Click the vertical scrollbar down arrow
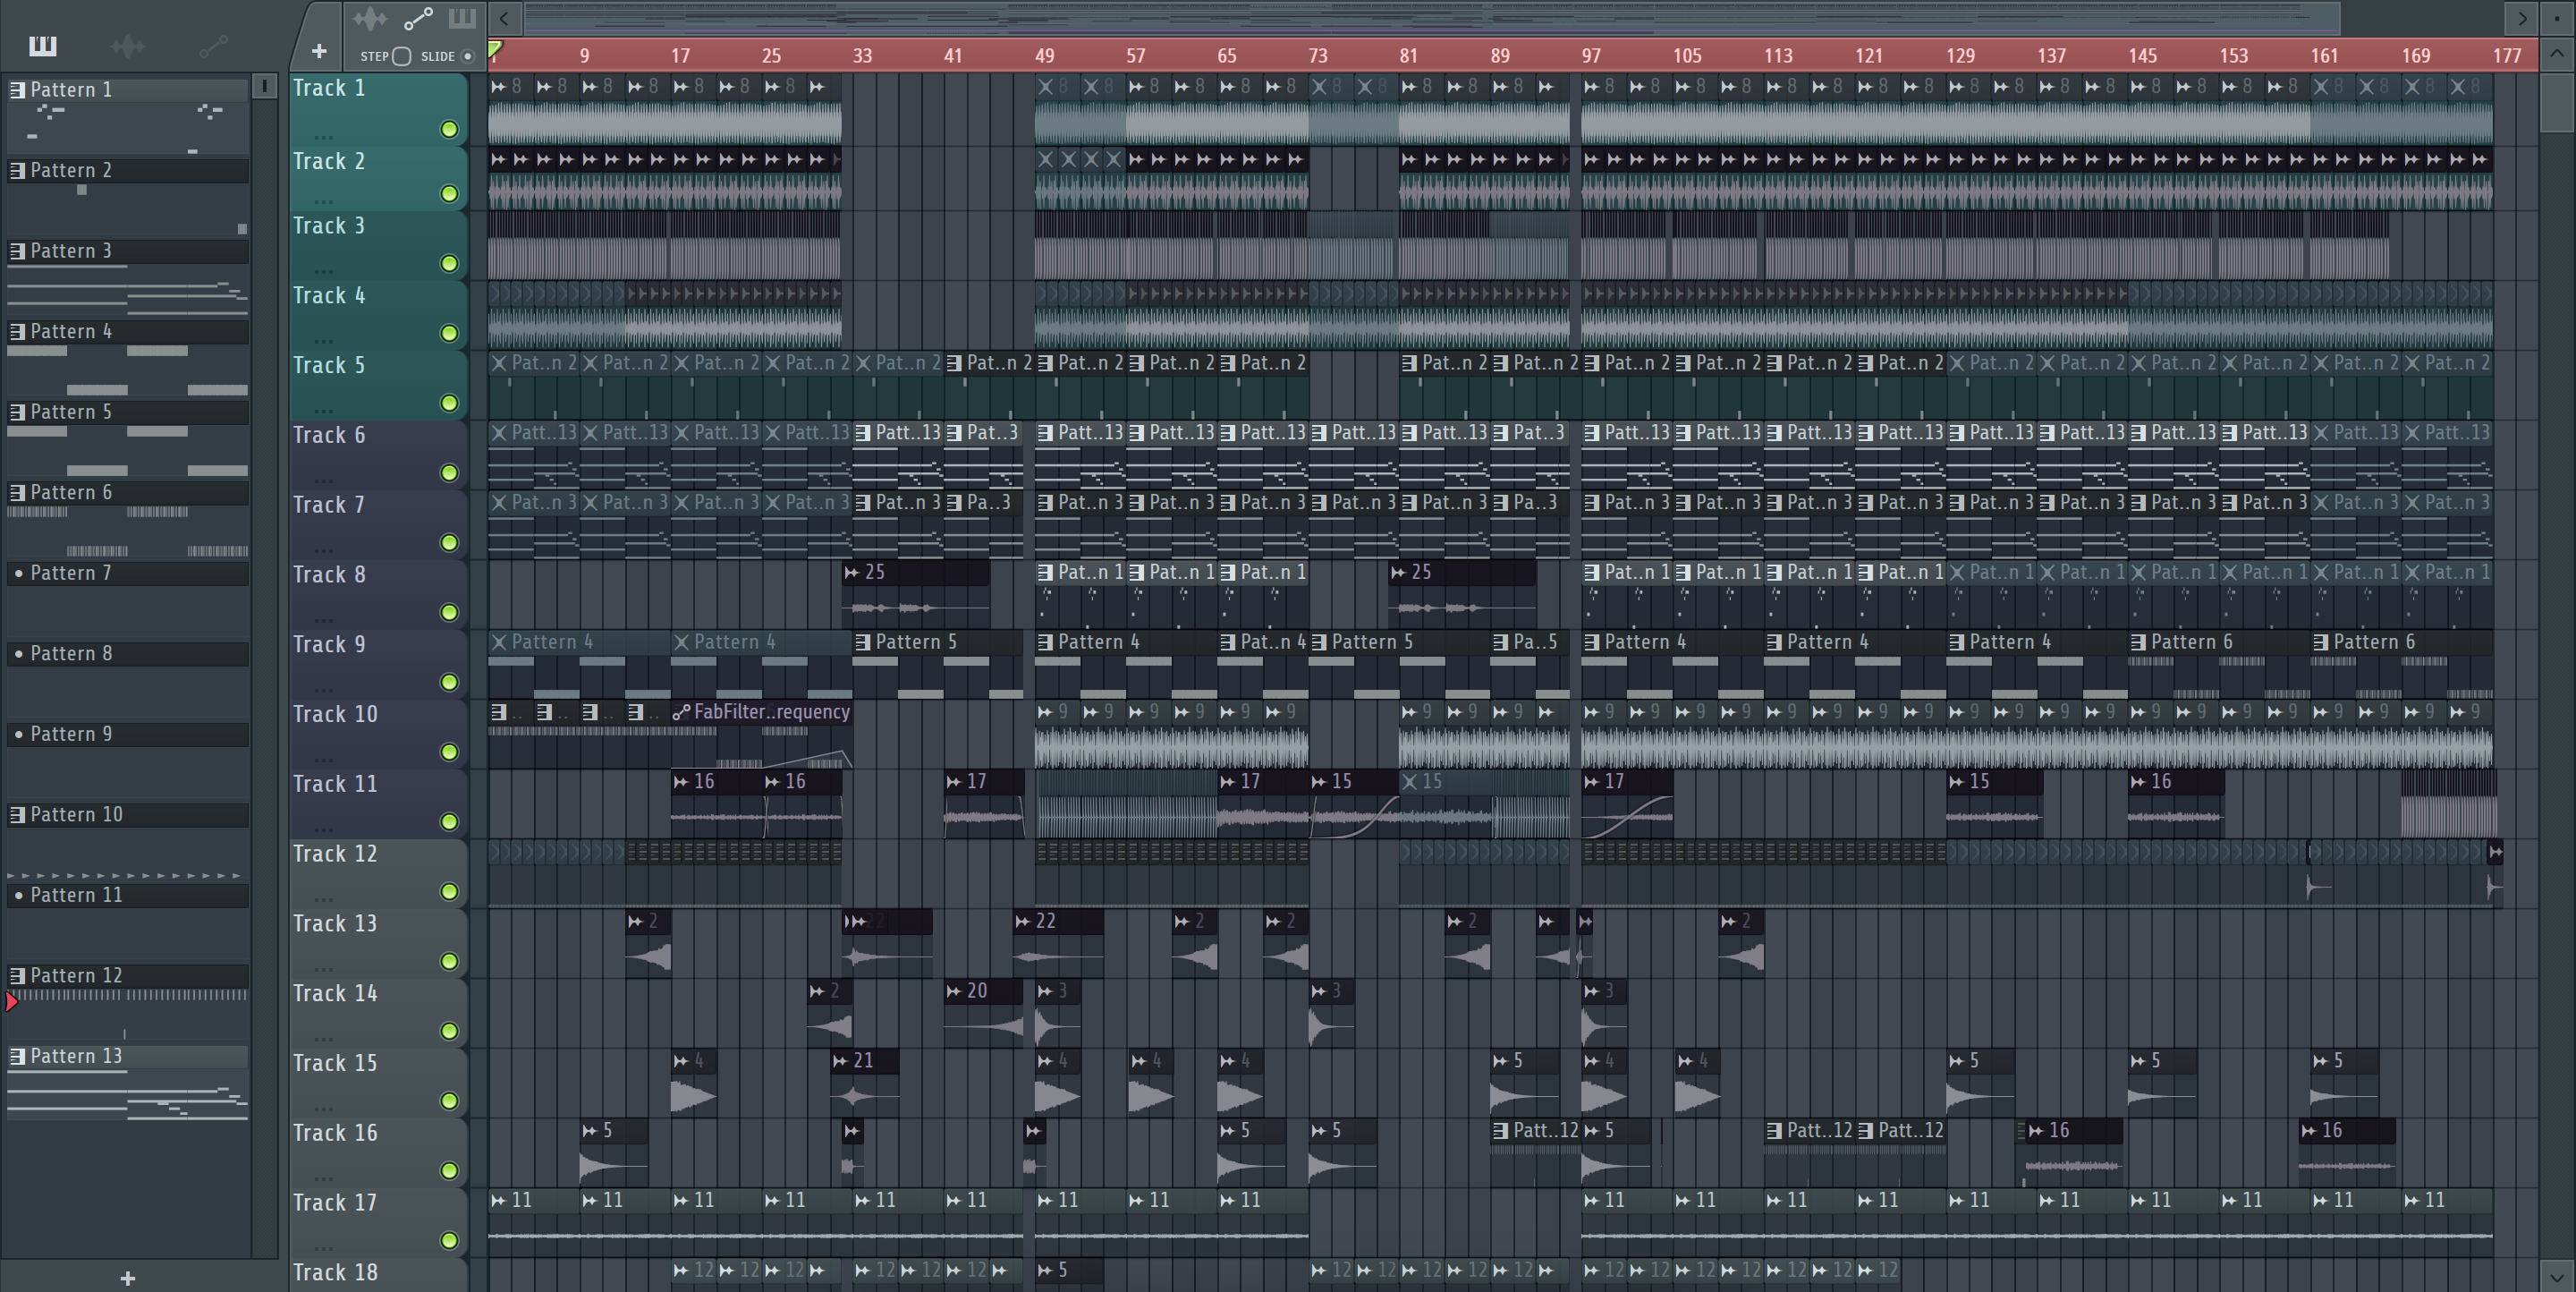The image size is (2576, 1292). coord(2557,1276)
